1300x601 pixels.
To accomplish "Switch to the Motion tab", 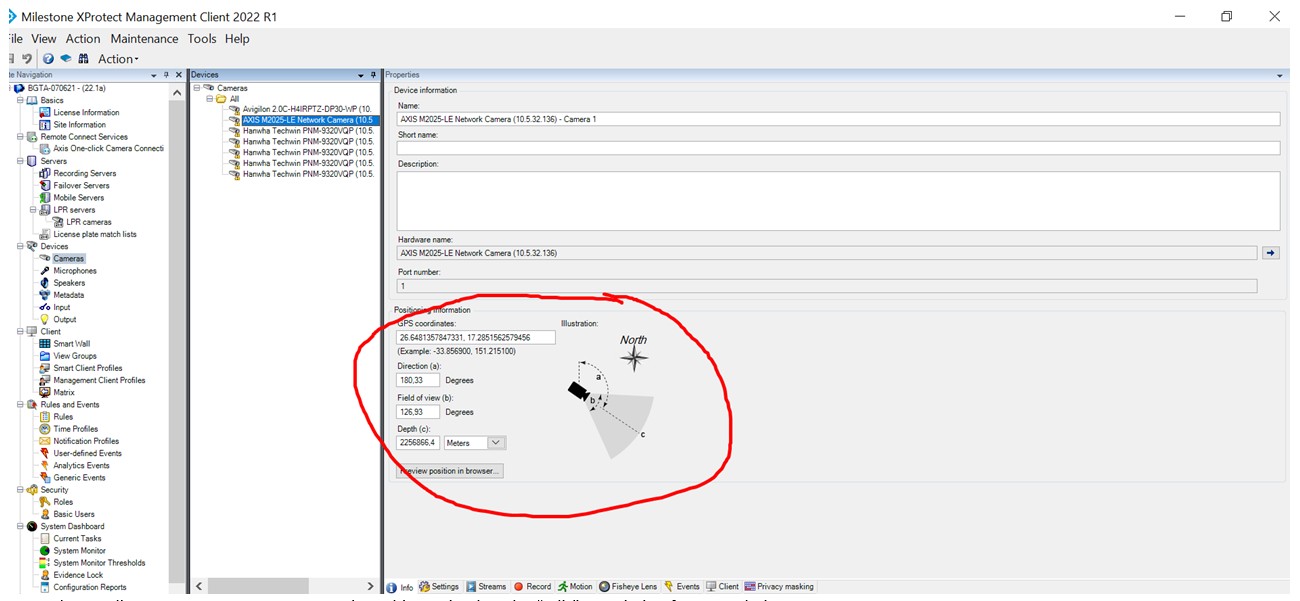I will pyautogui.click(x=577, y=586).
